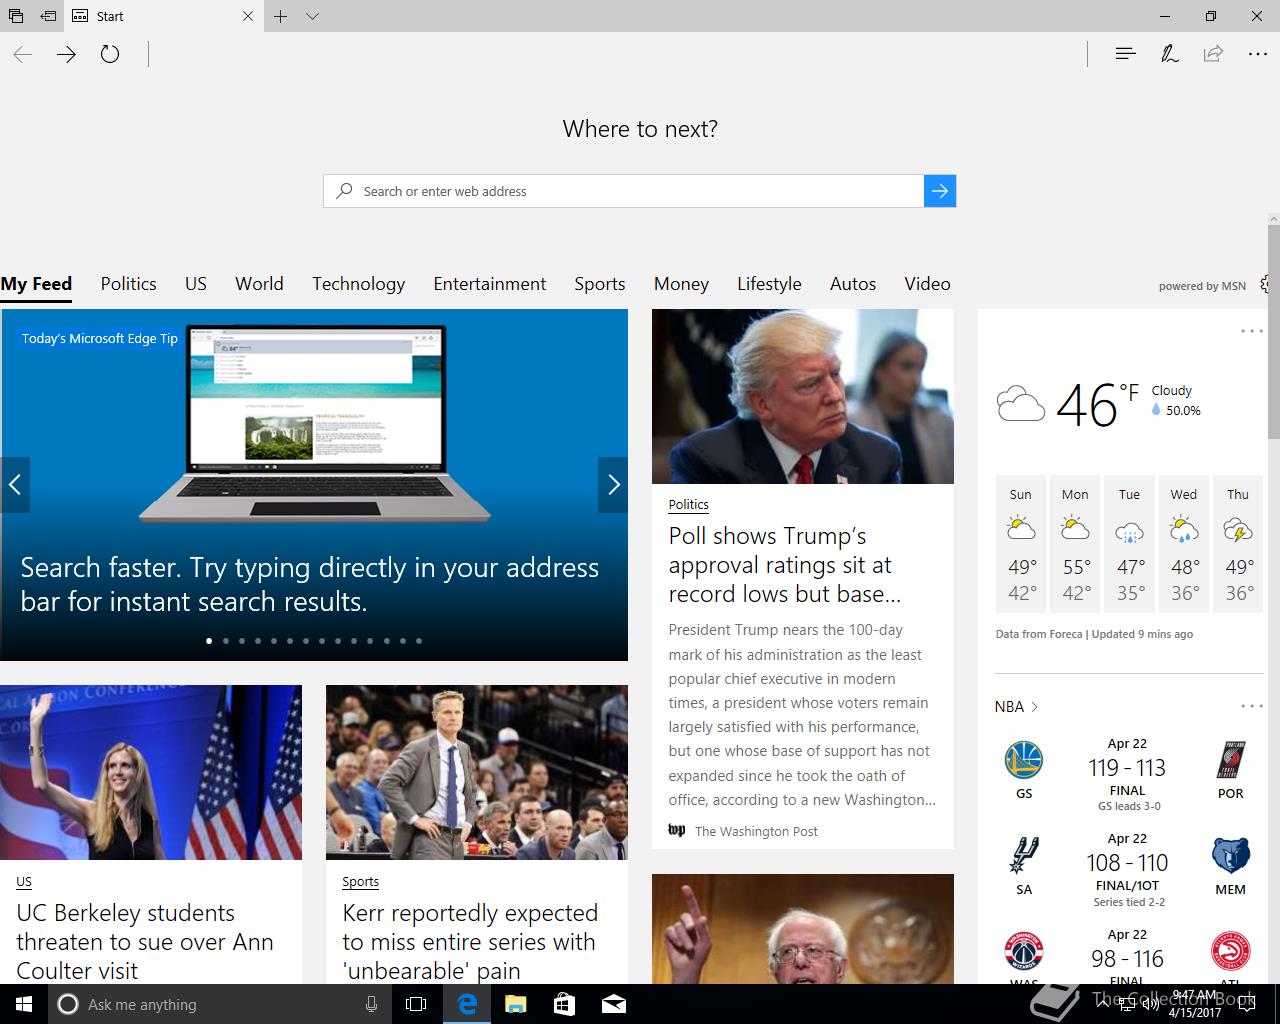Open the Video tab
The width and height of the screenshot is (1280, 1024).
927,284
